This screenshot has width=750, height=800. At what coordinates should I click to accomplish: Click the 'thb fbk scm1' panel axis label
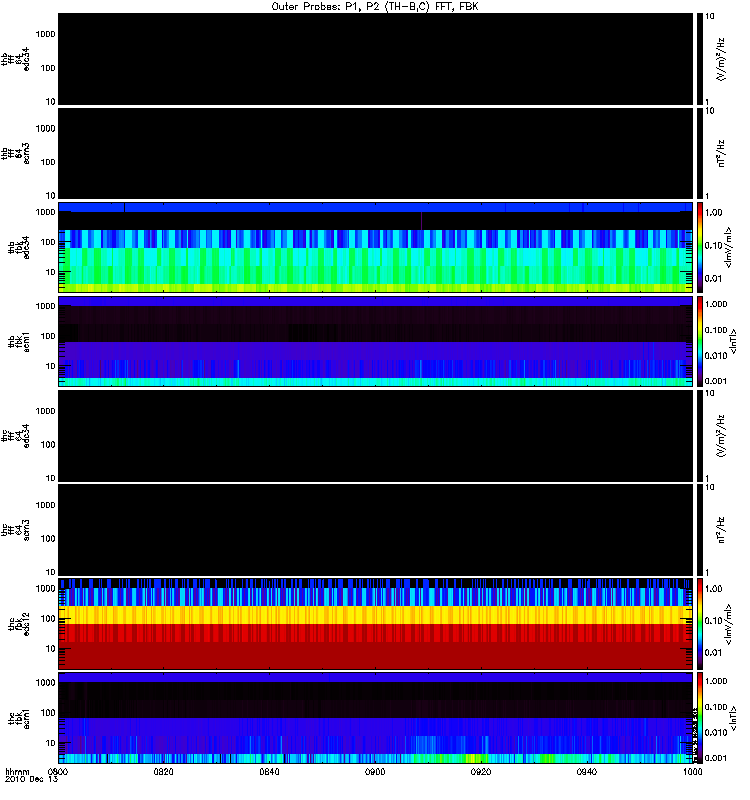(19, 342)
